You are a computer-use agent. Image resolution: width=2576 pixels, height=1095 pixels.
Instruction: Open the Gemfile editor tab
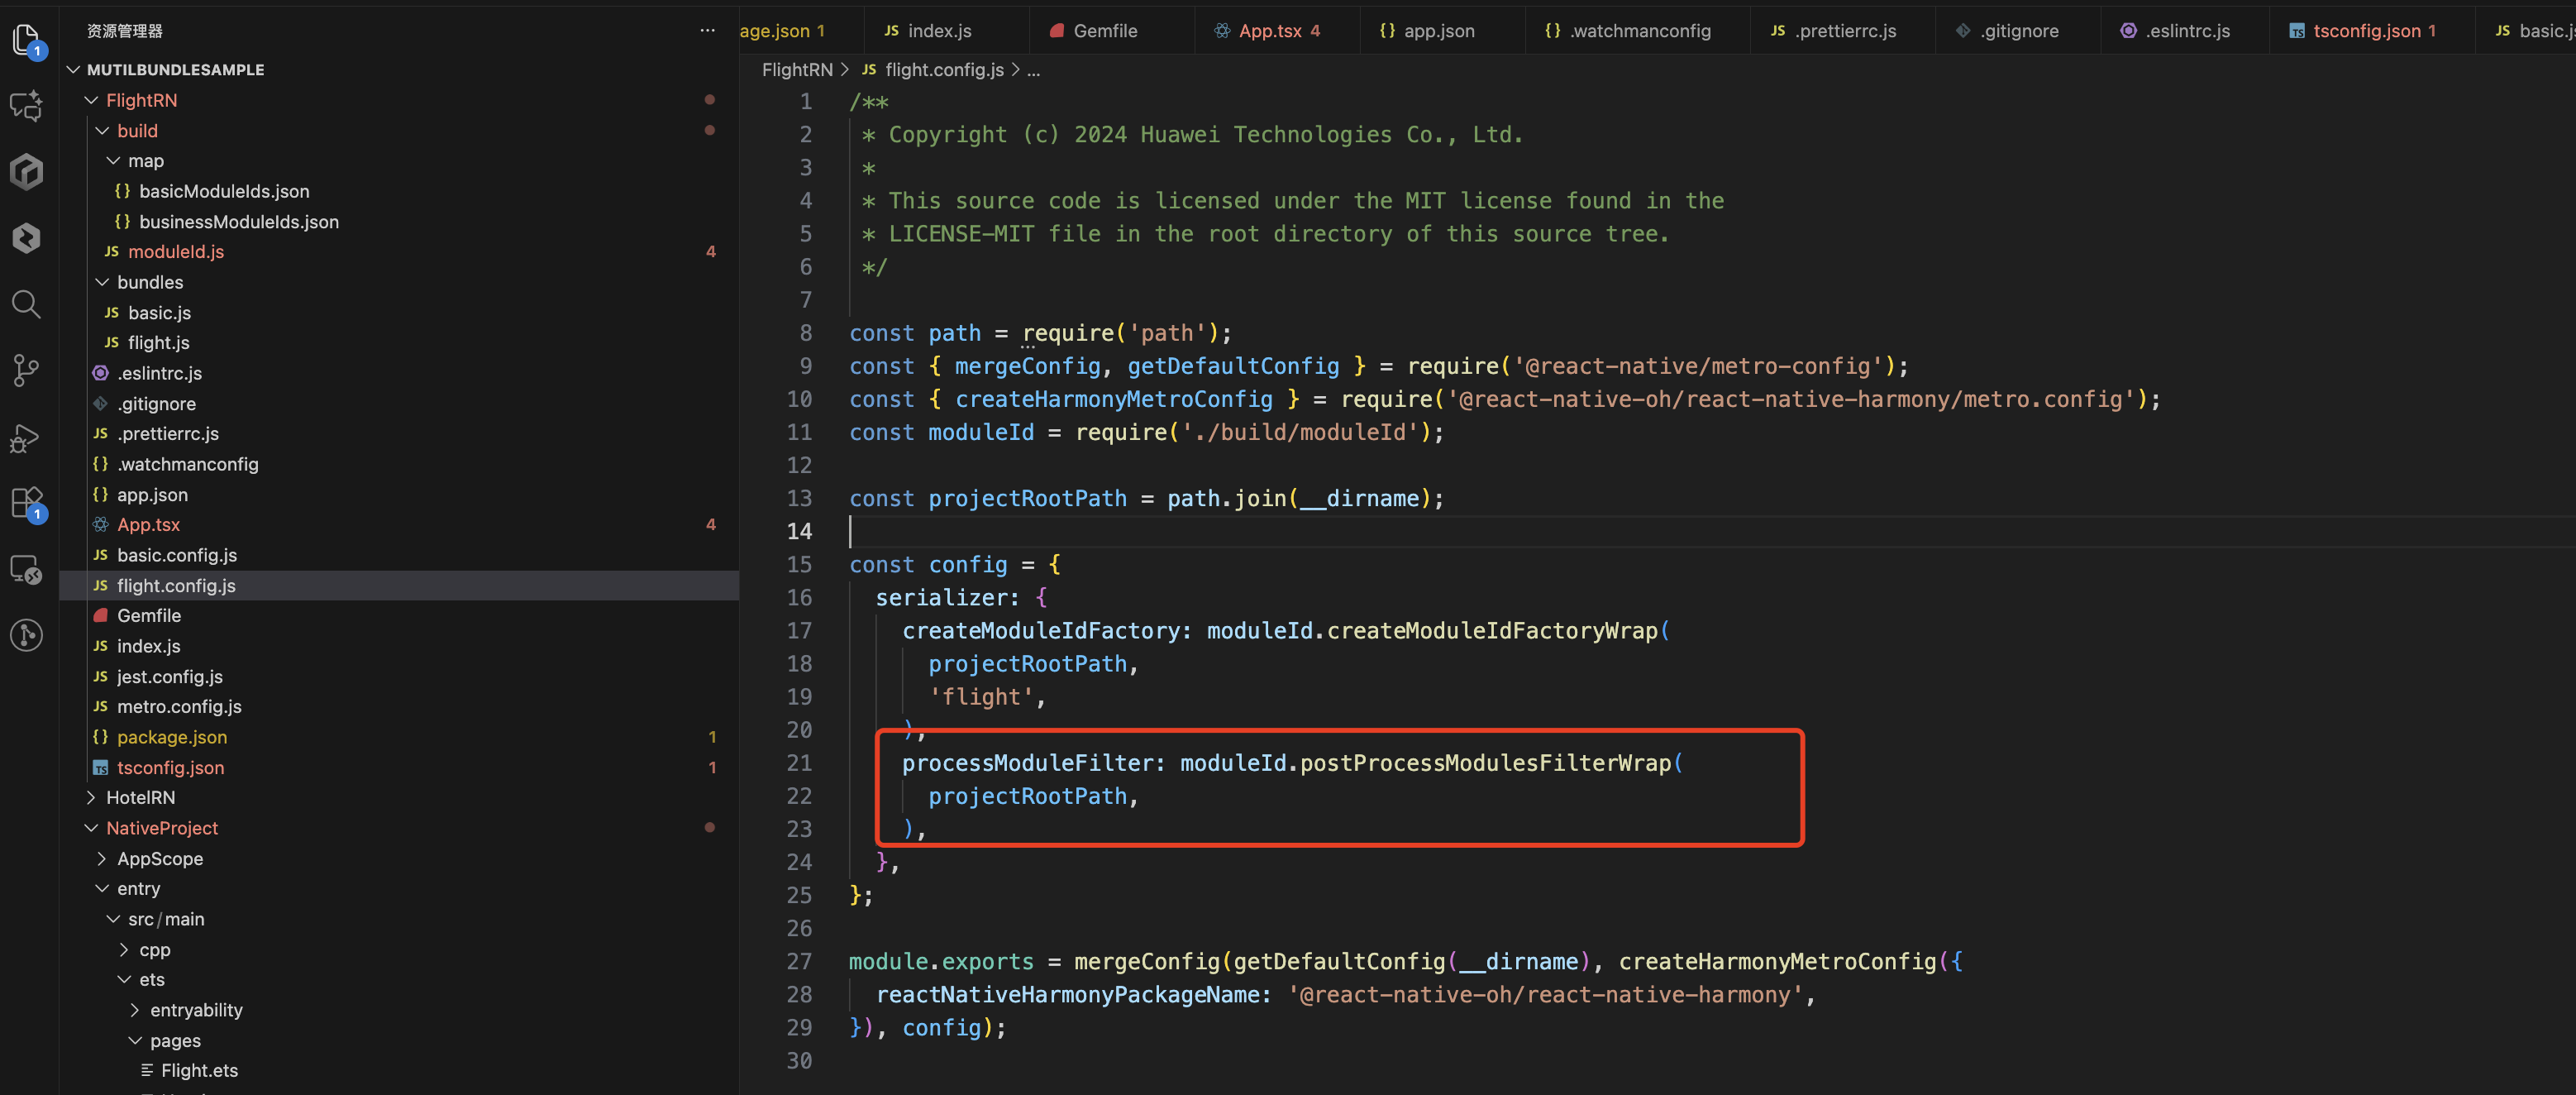click(x=1104, y=31)
